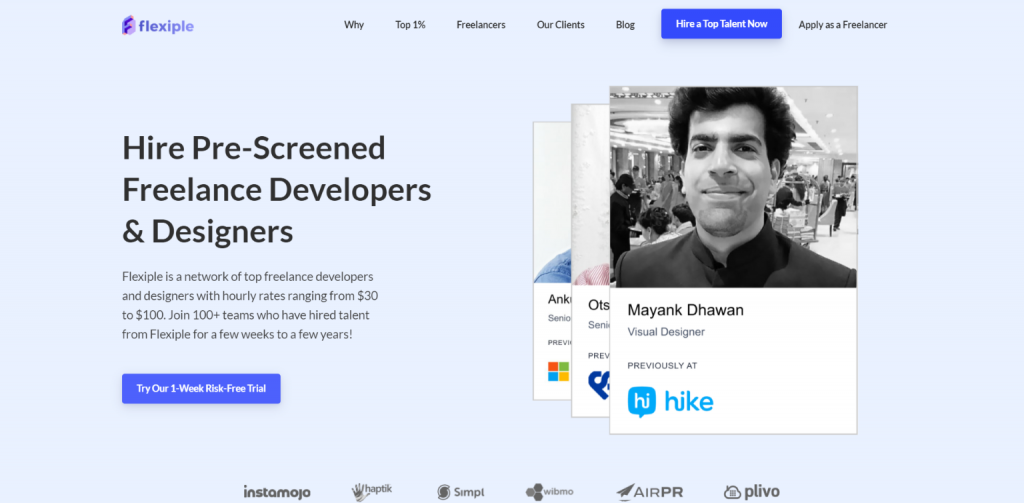
Task: Click the Instamojo client logo
Action: coord(277,492)
